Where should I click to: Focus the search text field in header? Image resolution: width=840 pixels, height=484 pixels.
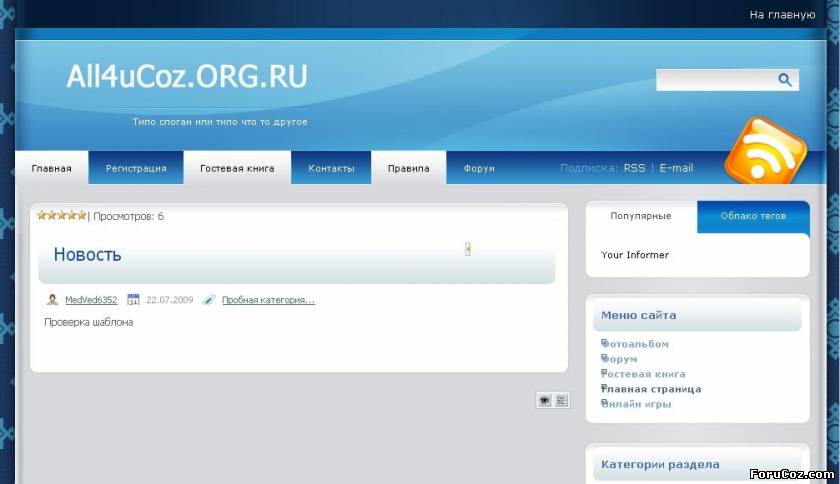pos(714,80)
